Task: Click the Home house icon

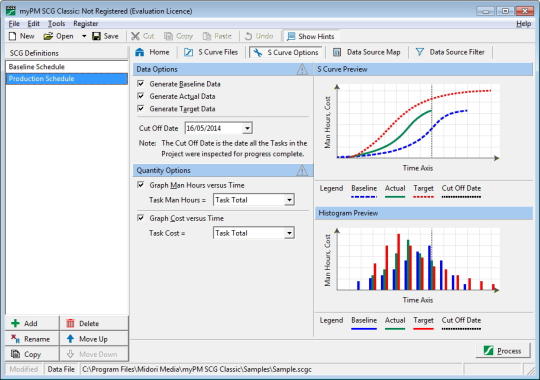Action: tap(140, 52)
